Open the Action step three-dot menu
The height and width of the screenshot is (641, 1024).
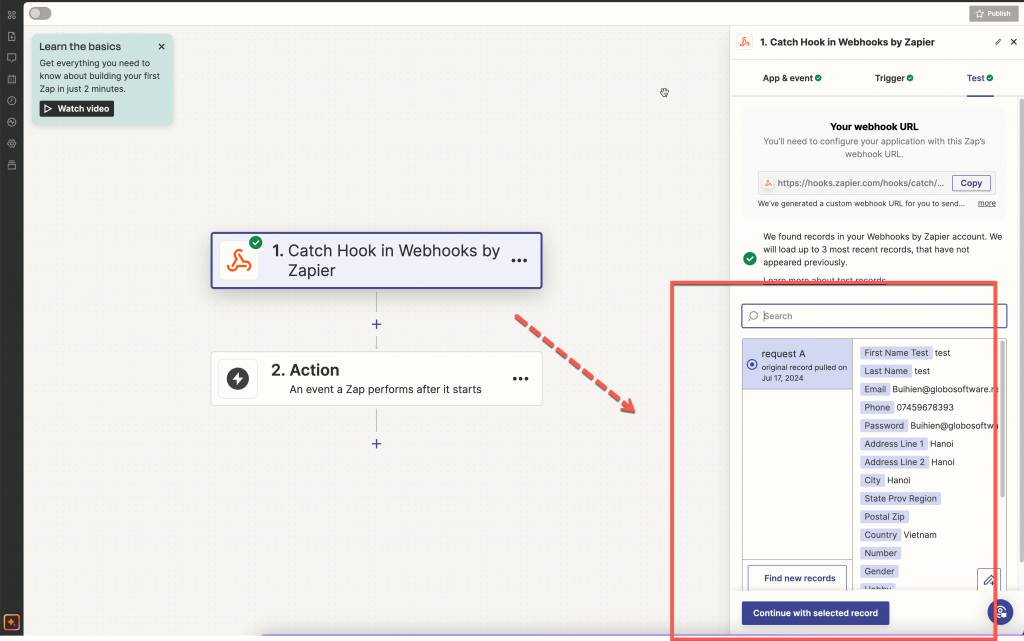520,379
